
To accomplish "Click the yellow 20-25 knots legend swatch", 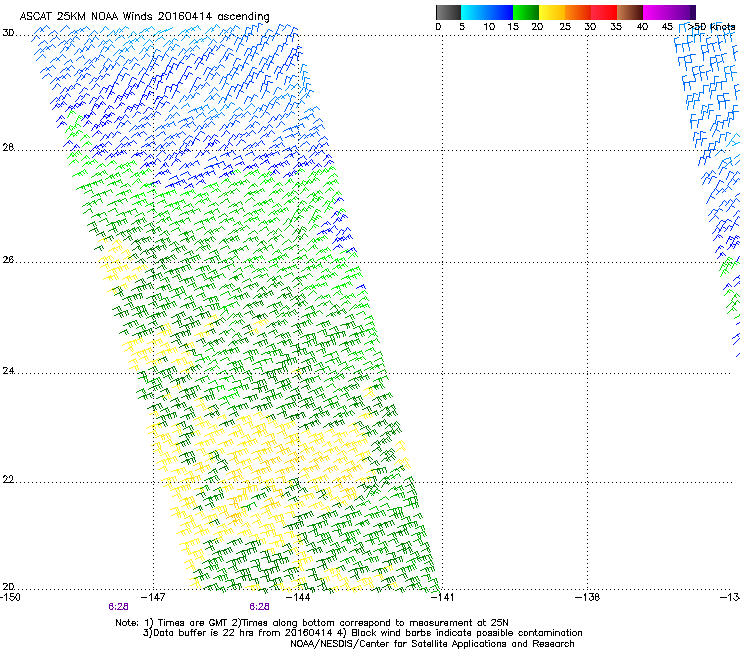I will pyautogui.click(x=552, y=12).
